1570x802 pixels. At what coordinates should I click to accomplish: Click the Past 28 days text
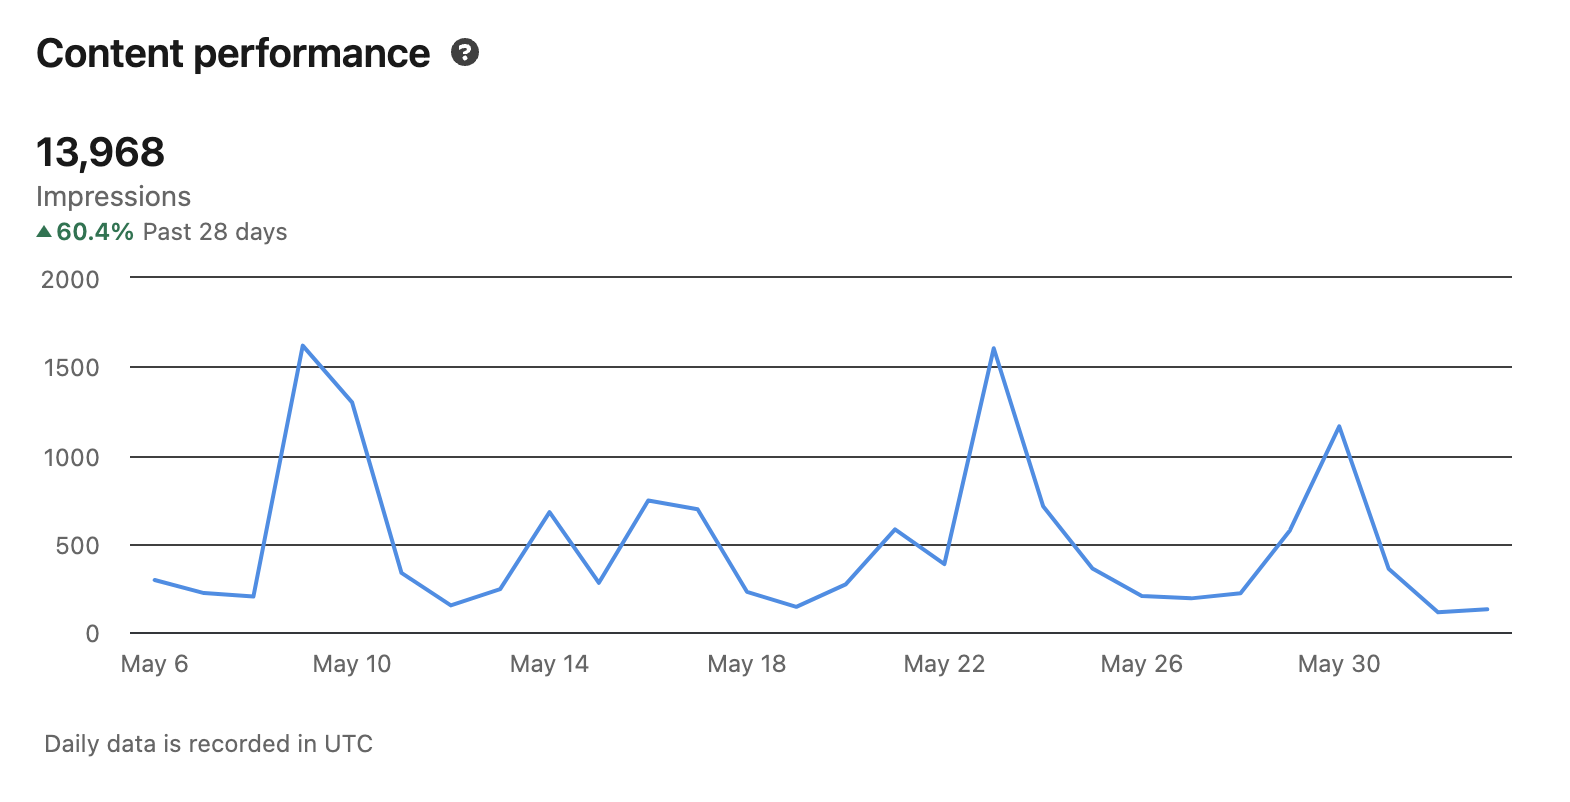215,232
